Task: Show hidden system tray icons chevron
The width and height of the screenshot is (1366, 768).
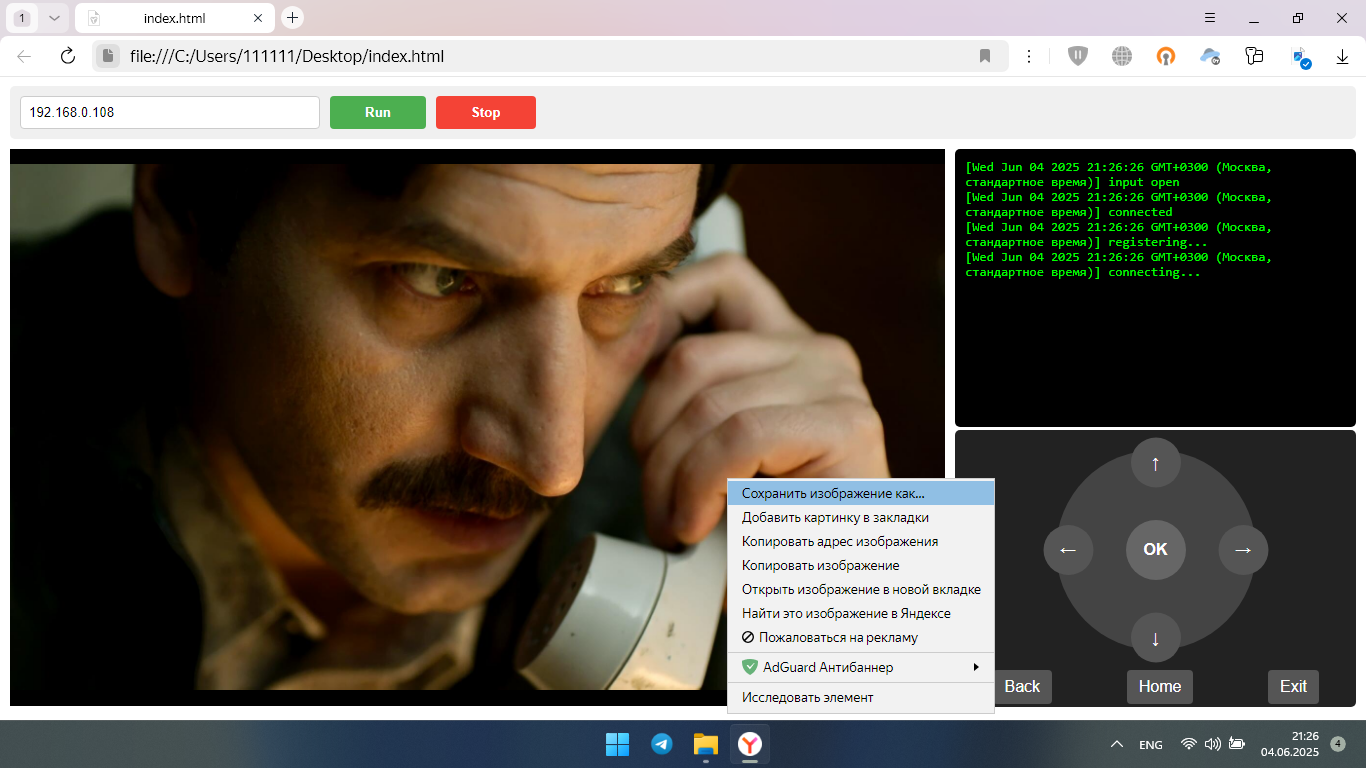Action: [1117, 744]
